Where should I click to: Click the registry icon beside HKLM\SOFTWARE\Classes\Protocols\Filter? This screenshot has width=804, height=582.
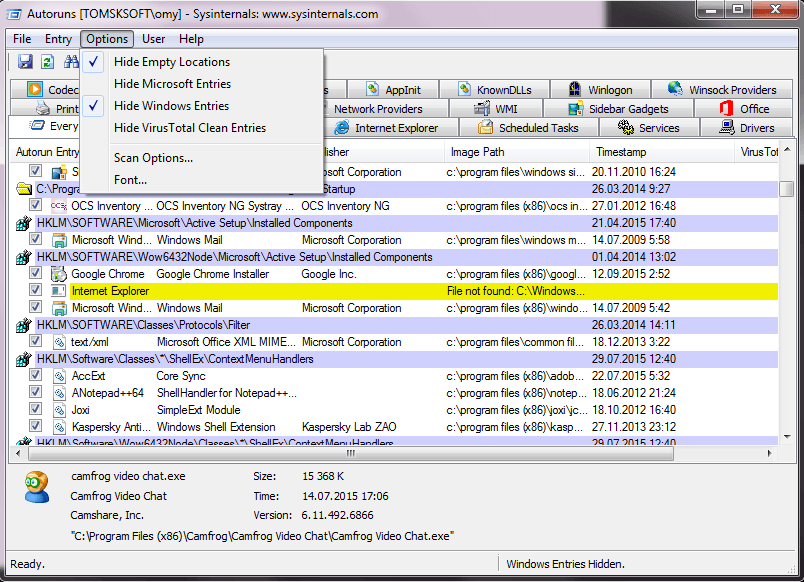(x=24, y=325)
